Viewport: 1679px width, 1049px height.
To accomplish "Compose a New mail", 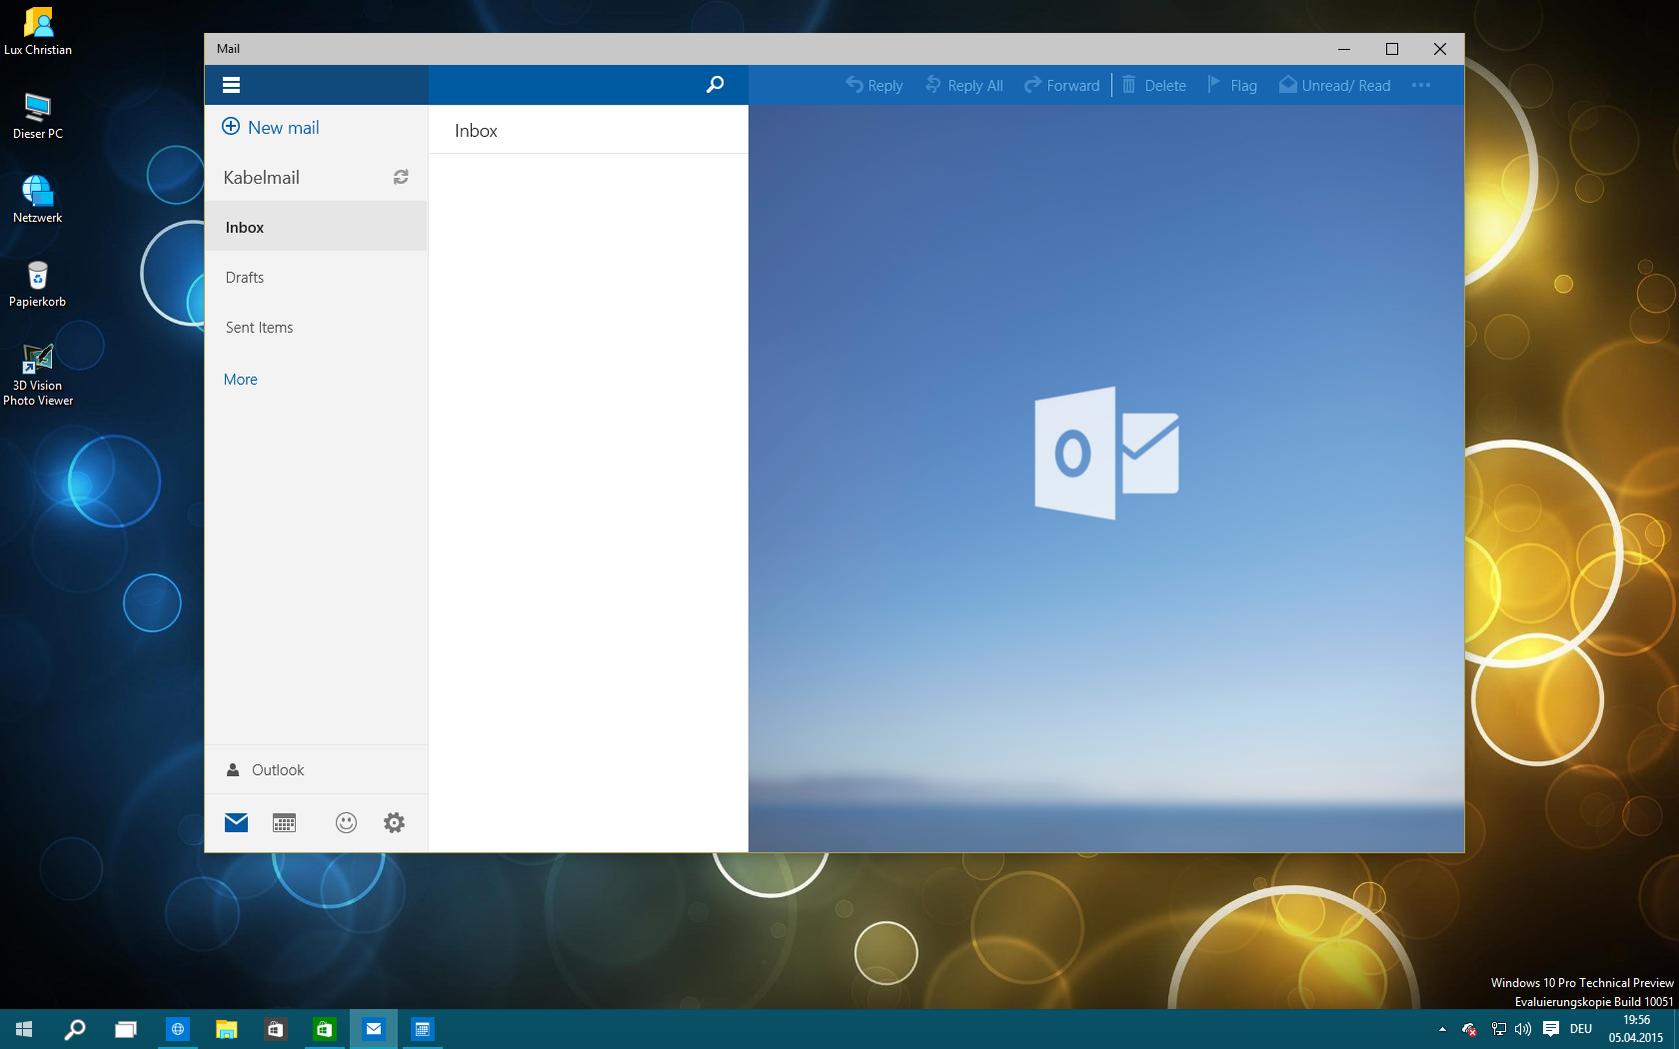I will coord(270,127).
